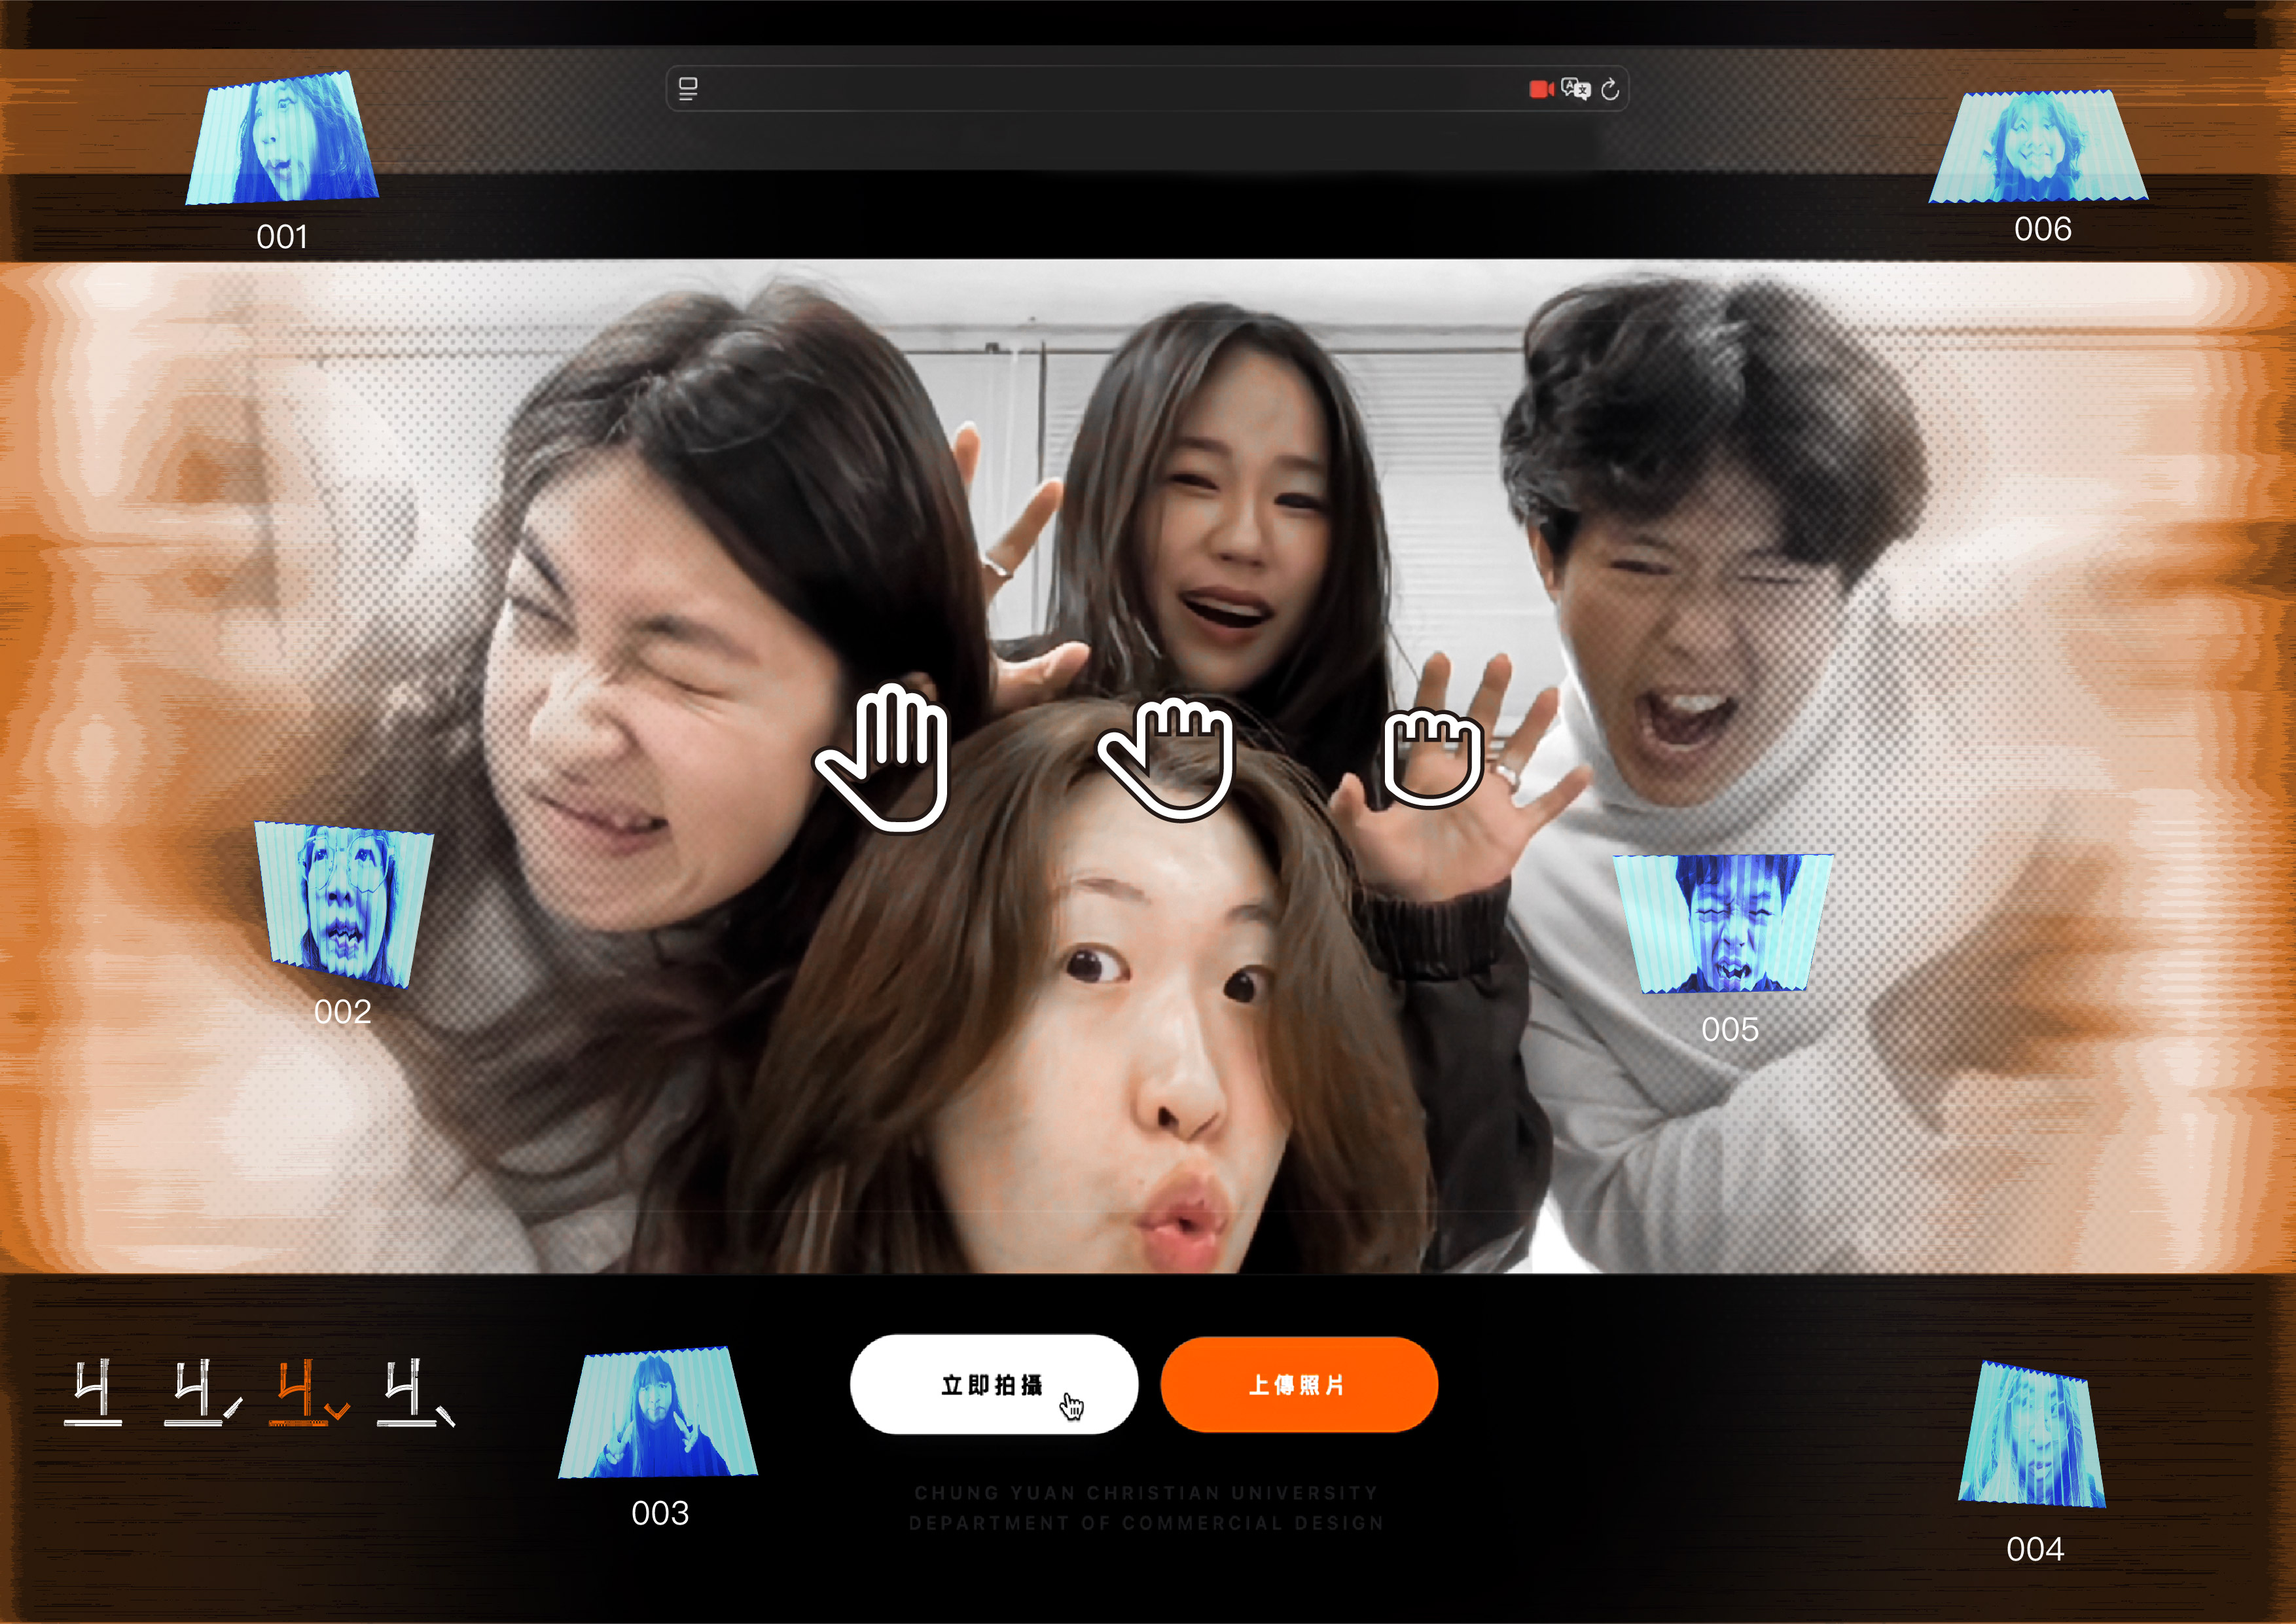Open scrunched-face thumbnail 005
2296x1624 pixels.
click(1723, 923)
